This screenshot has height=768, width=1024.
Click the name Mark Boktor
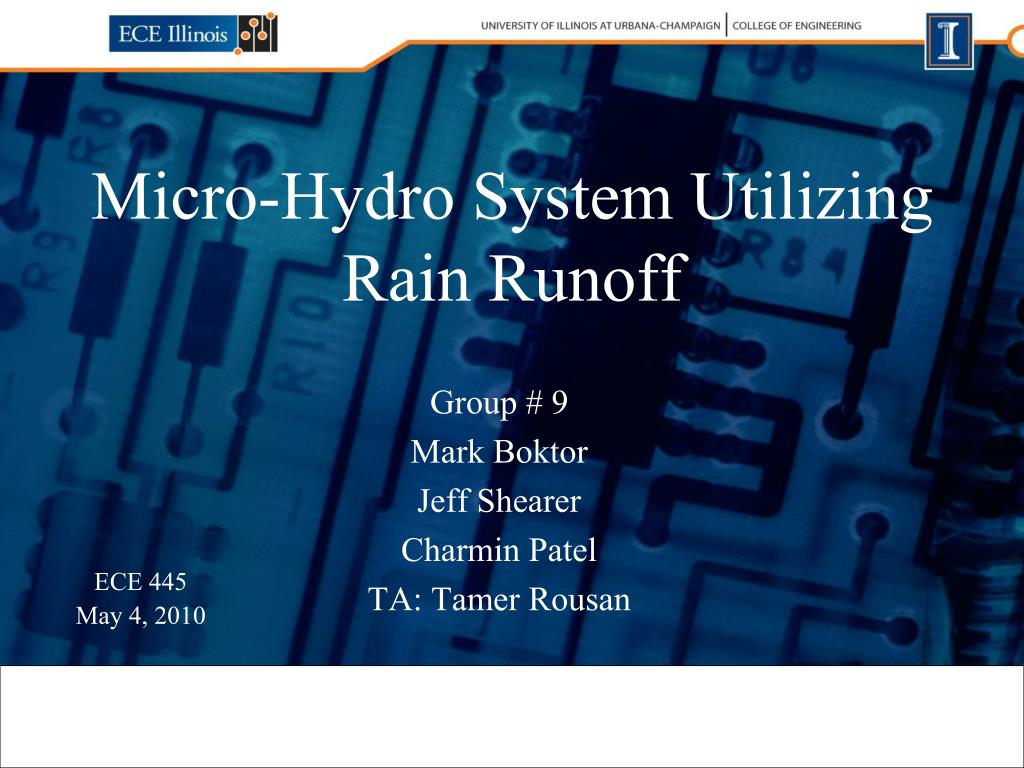point(500,451)
